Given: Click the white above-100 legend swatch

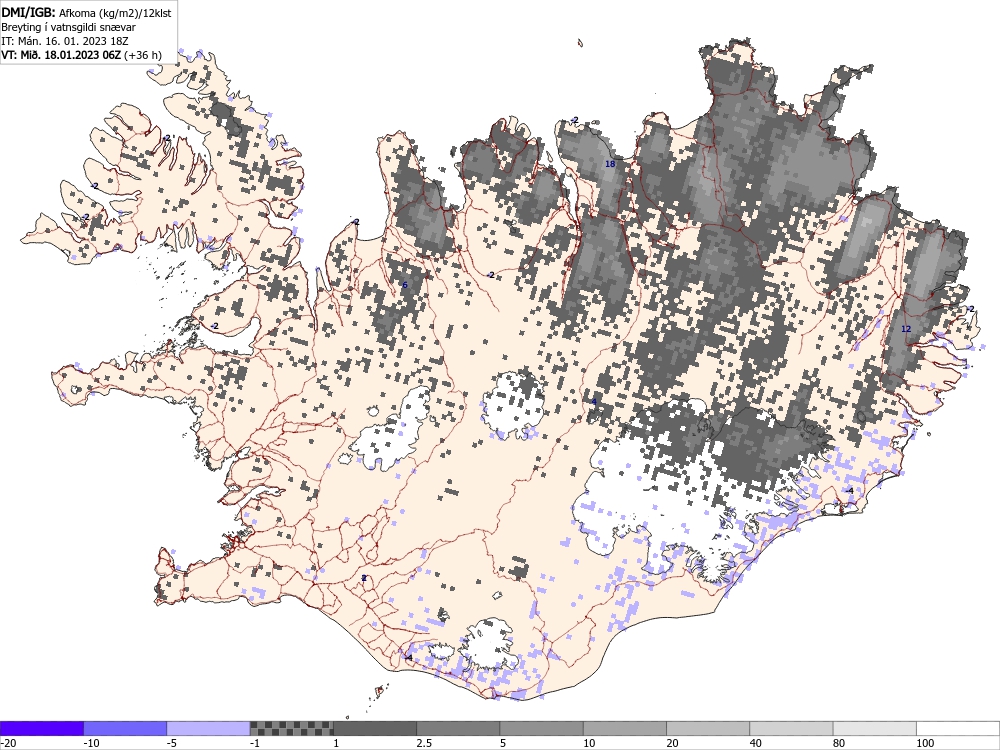Looking at the screenshot, I should pos(958,728).
